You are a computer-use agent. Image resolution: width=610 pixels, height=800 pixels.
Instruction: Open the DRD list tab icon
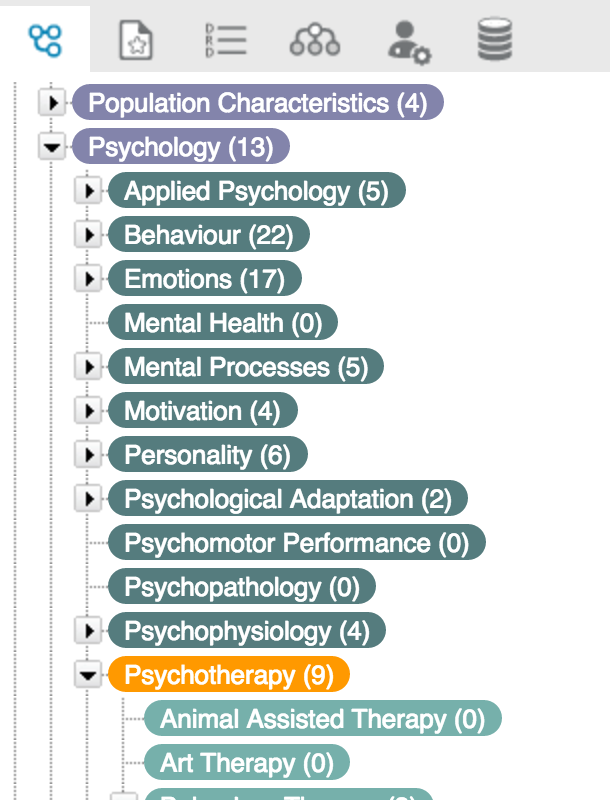[225, 40]
